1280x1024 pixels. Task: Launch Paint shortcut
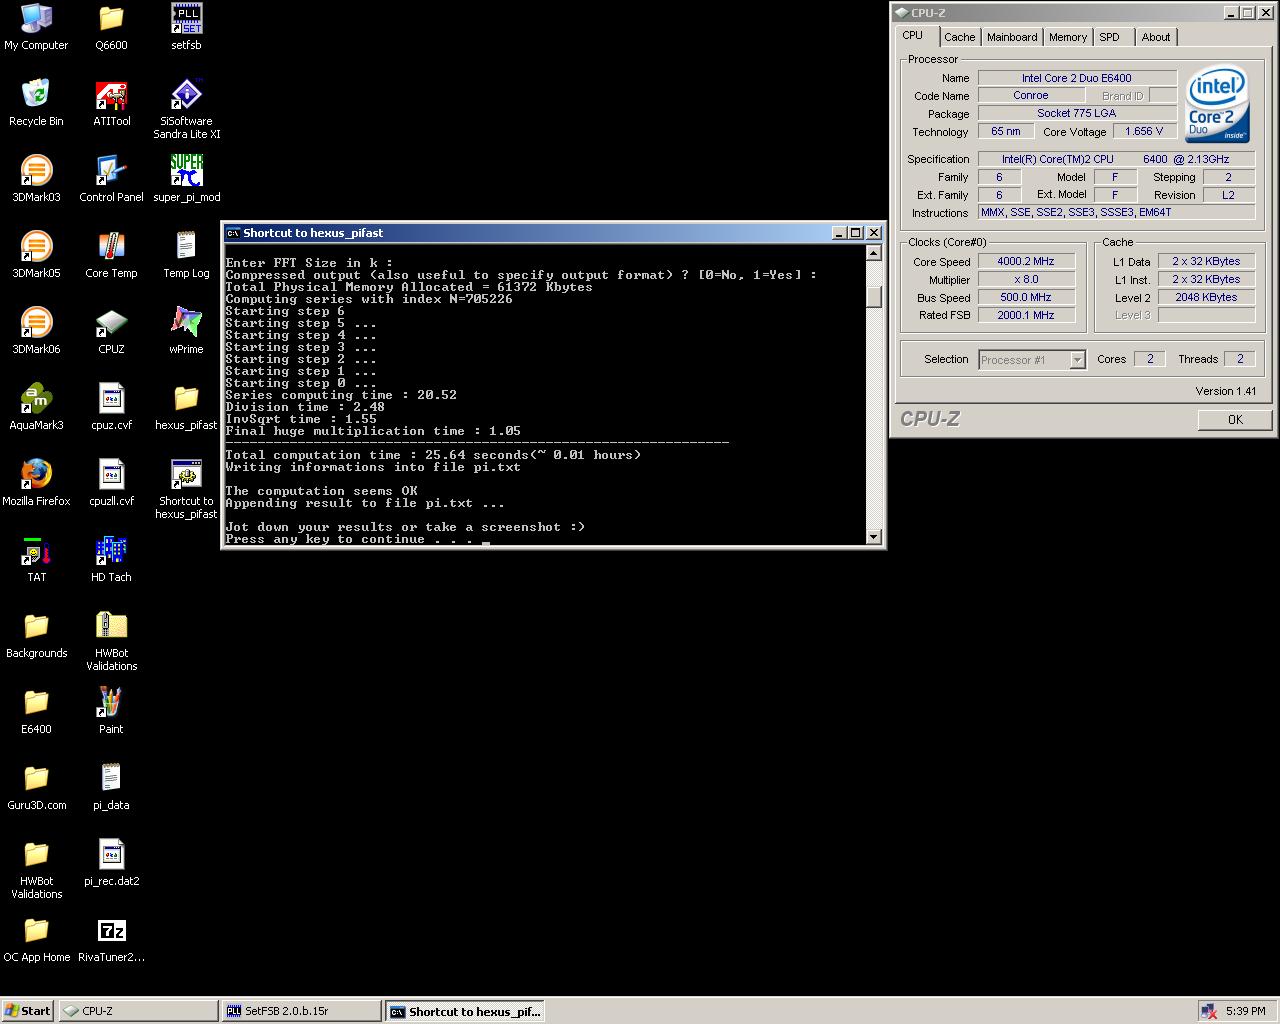tap(111, 711)
